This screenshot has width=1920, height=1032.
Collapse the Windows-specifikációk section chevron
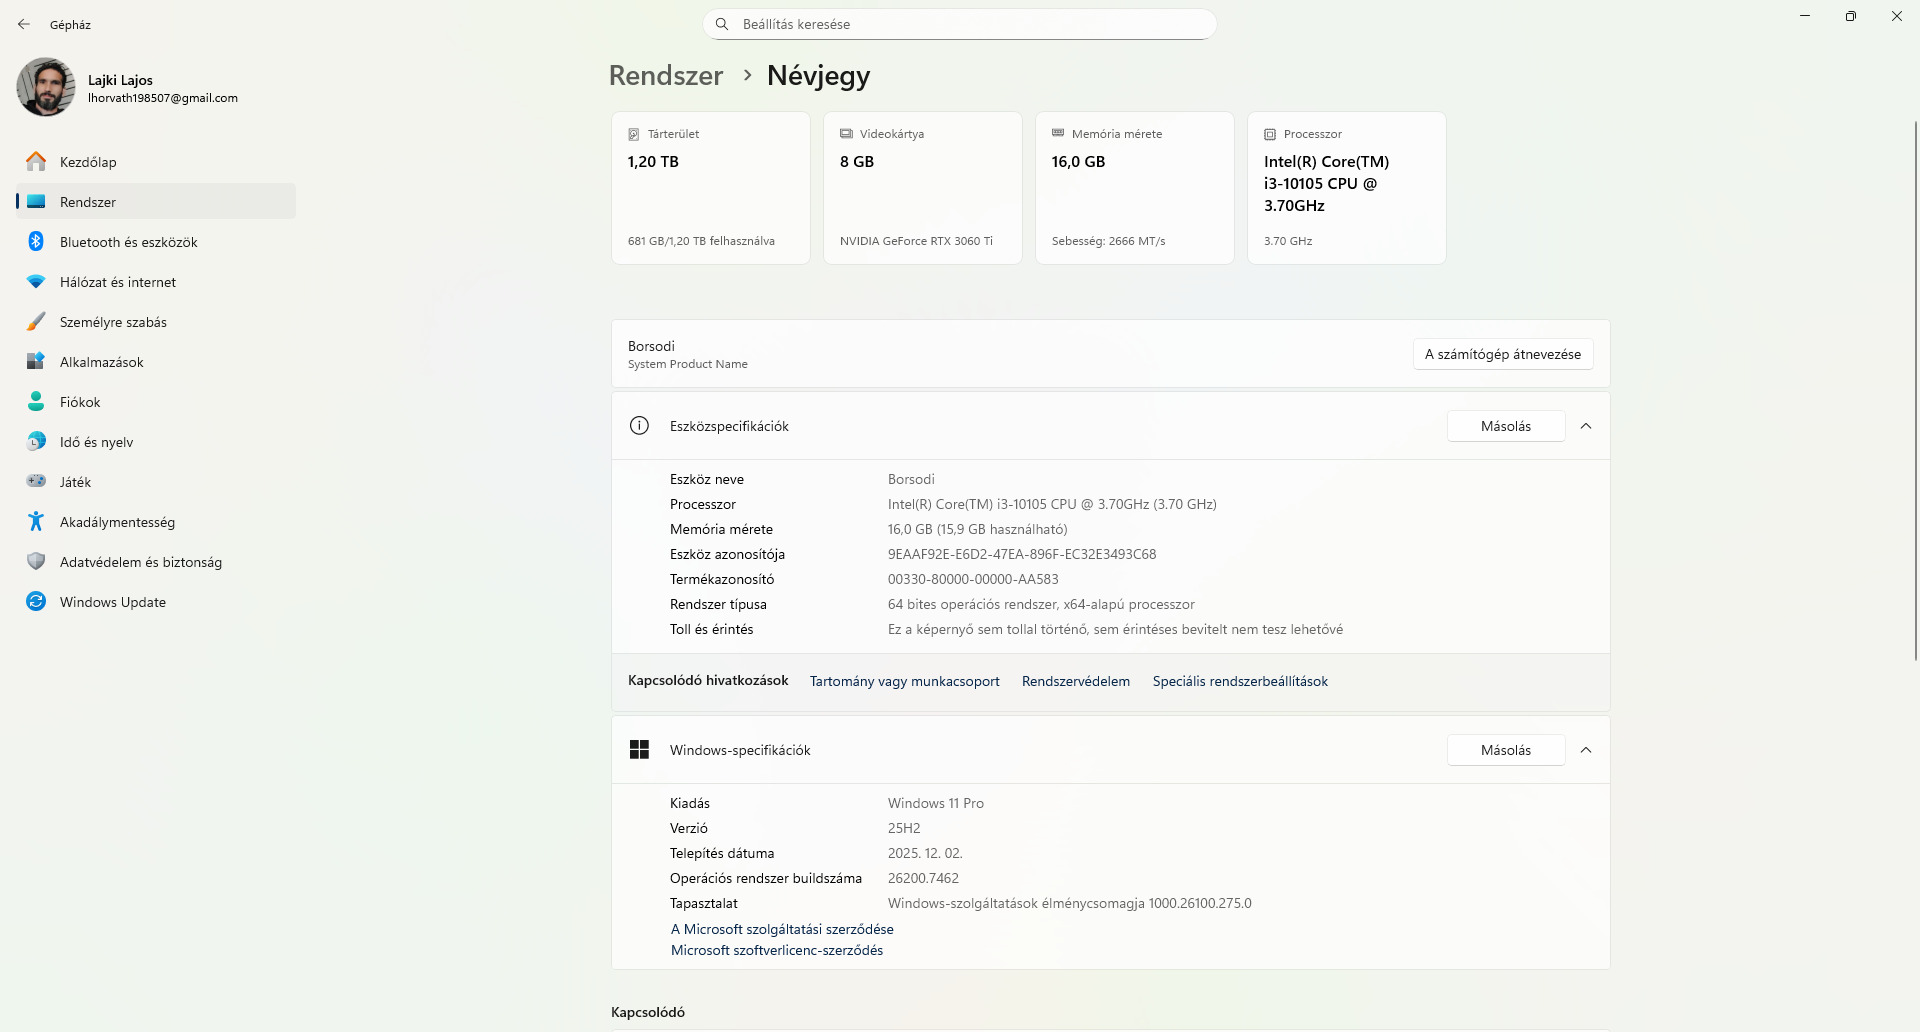(1586, 750)
